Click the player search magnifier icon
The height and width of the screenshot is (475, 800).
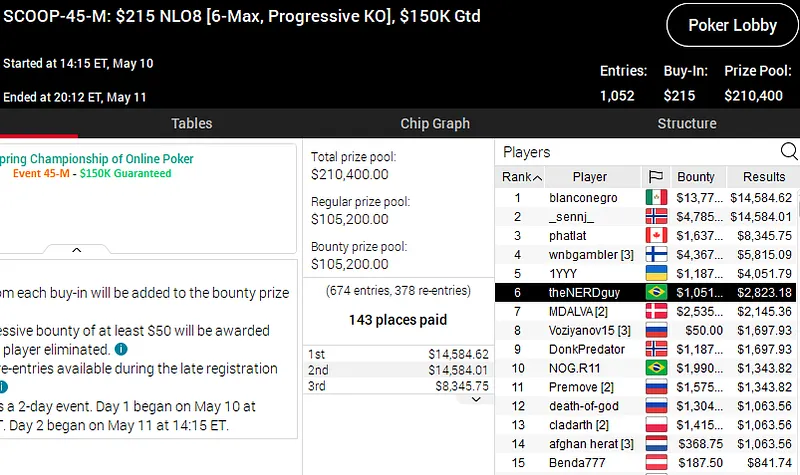pyautogui.click(x=789, y=152)
